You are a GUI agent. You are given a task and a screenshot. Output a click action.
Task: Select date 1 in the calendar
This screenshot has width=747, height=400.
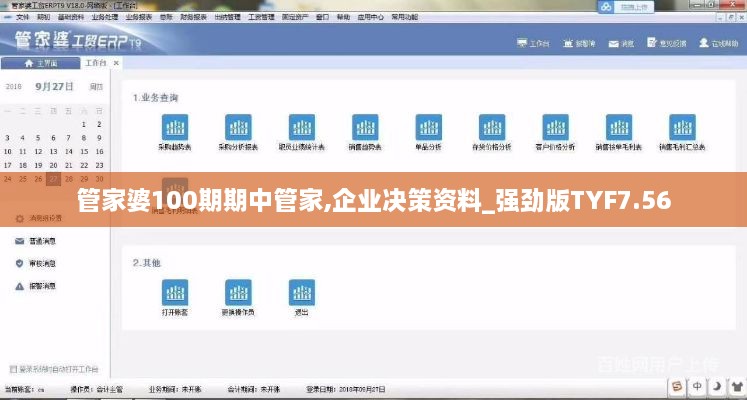84,124
